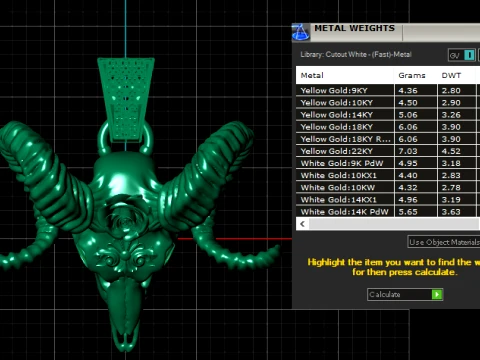Image resolution: width=480 pixels, height=360 pixels.
Task: Click the 3.18 DWT value
Action: [x=451, y=163]
